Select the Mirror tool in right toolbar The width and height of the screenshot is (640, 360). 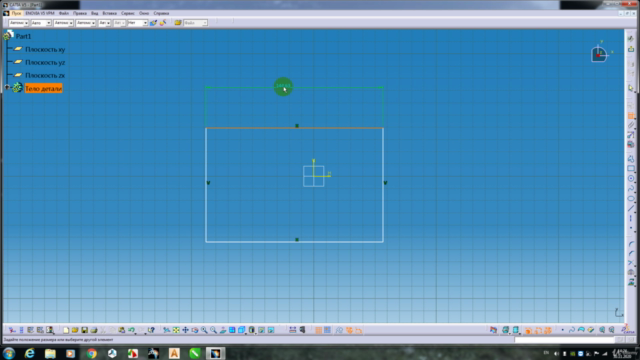pyautogui.click(x=631, y=272)
